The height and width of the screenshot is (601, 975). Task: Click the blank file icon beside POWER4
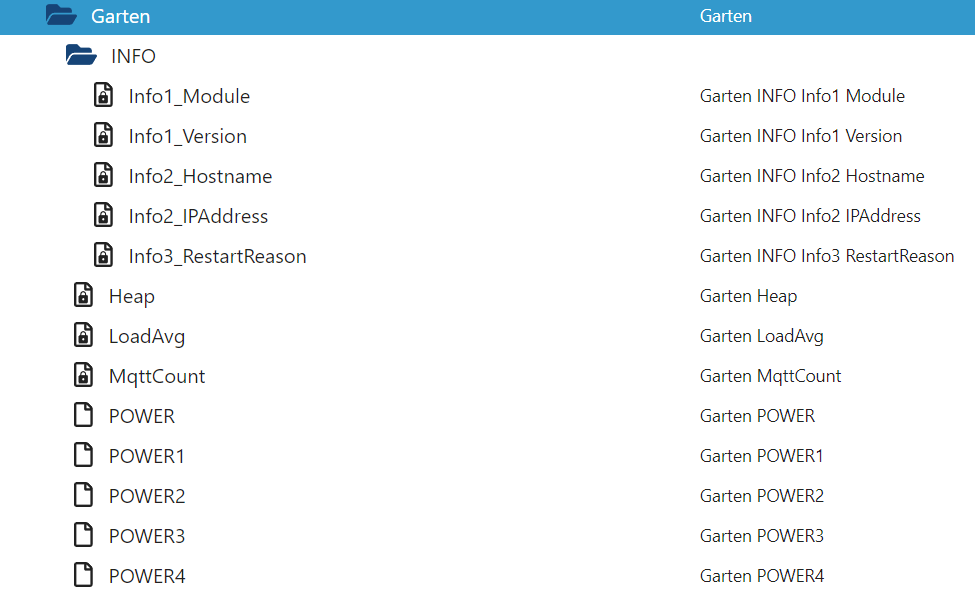[x=83, y=576]
